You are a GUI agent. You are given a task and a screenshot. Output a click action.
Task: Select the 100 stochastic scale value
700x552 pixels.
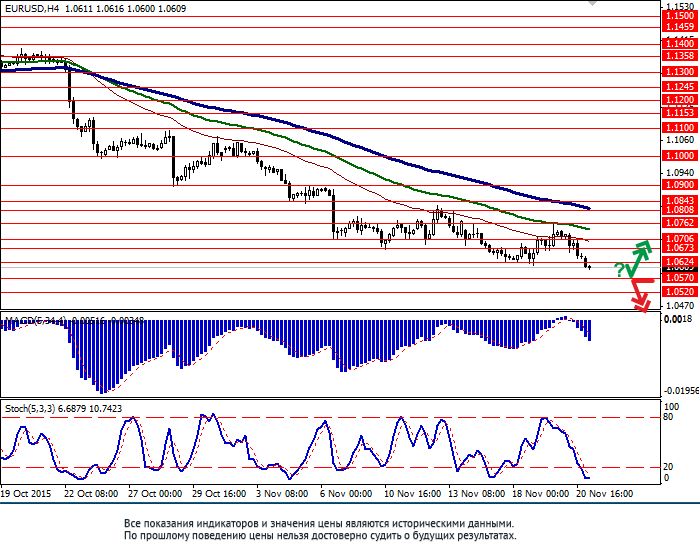click(672, 407)
